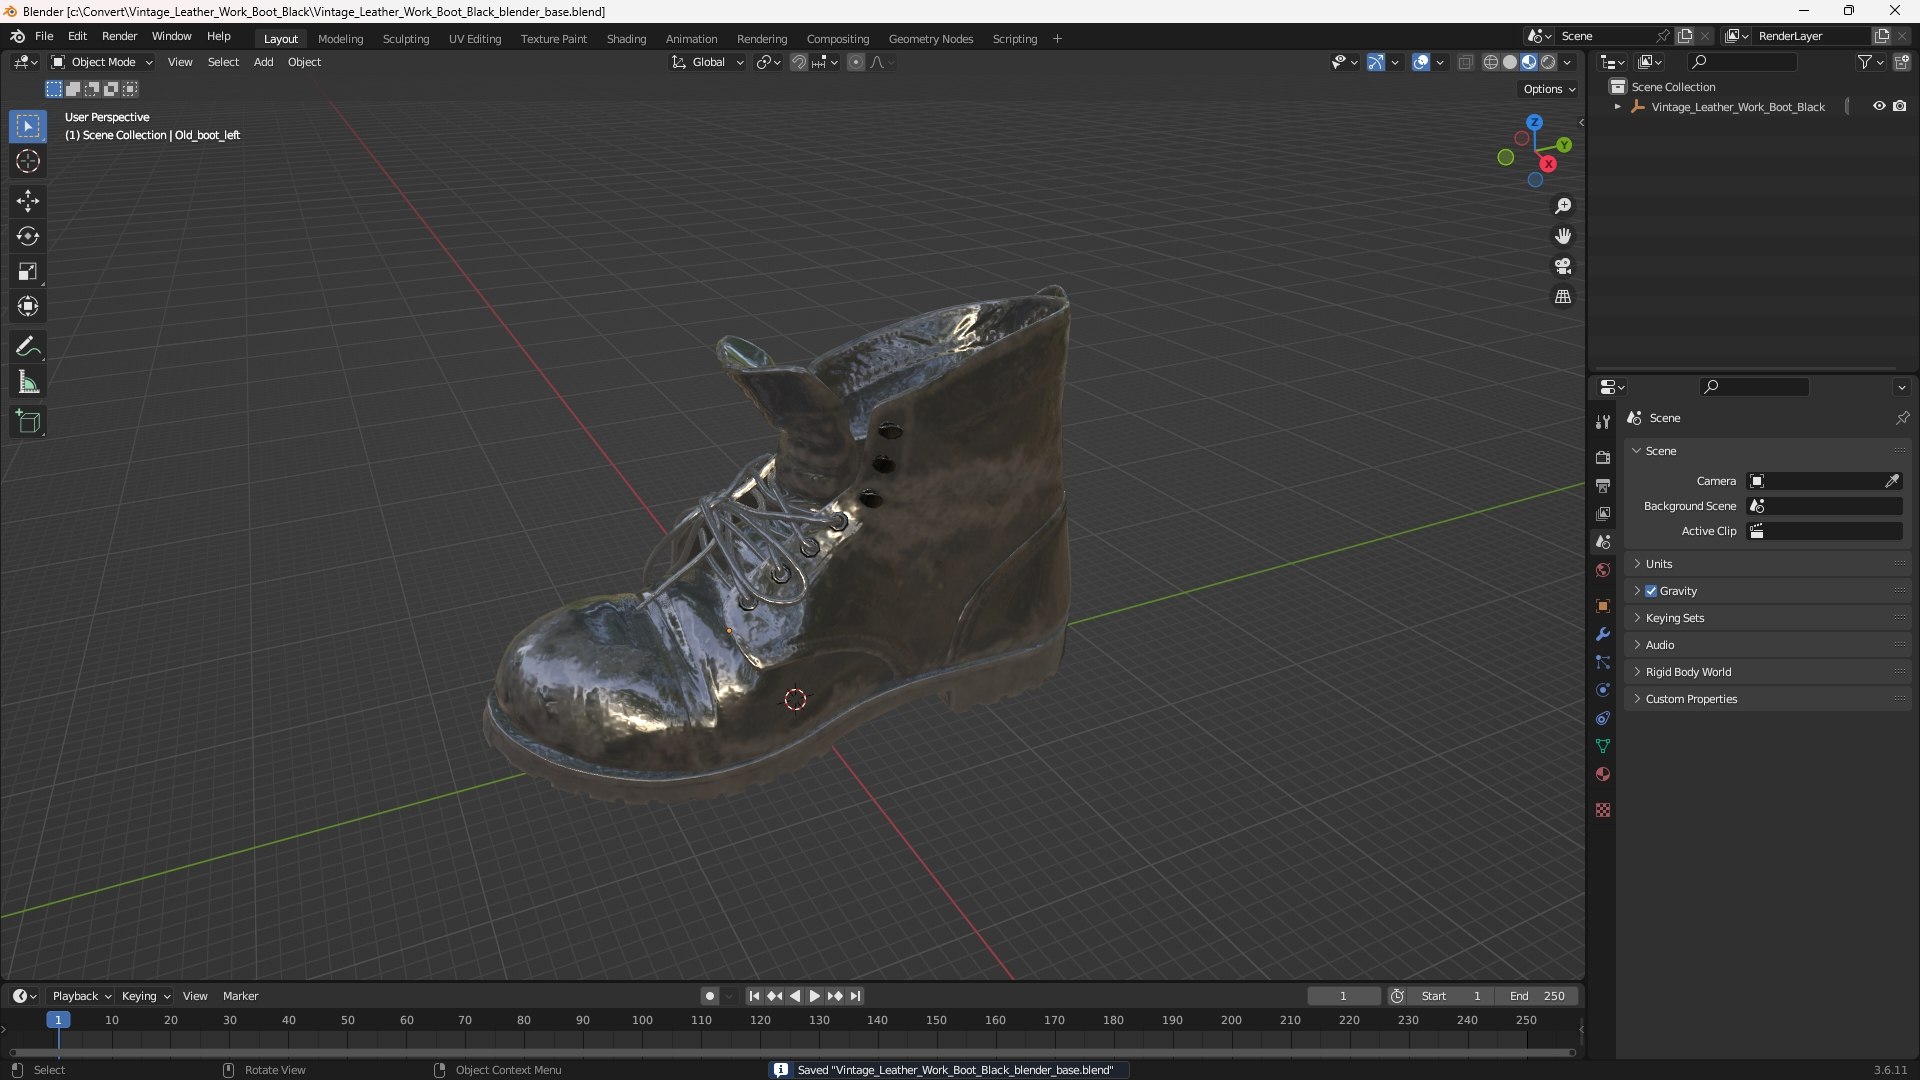Select the Scale tool
Image resolution: width=1920 pixels, height=1080 pixels.
(x=28, y=271)
